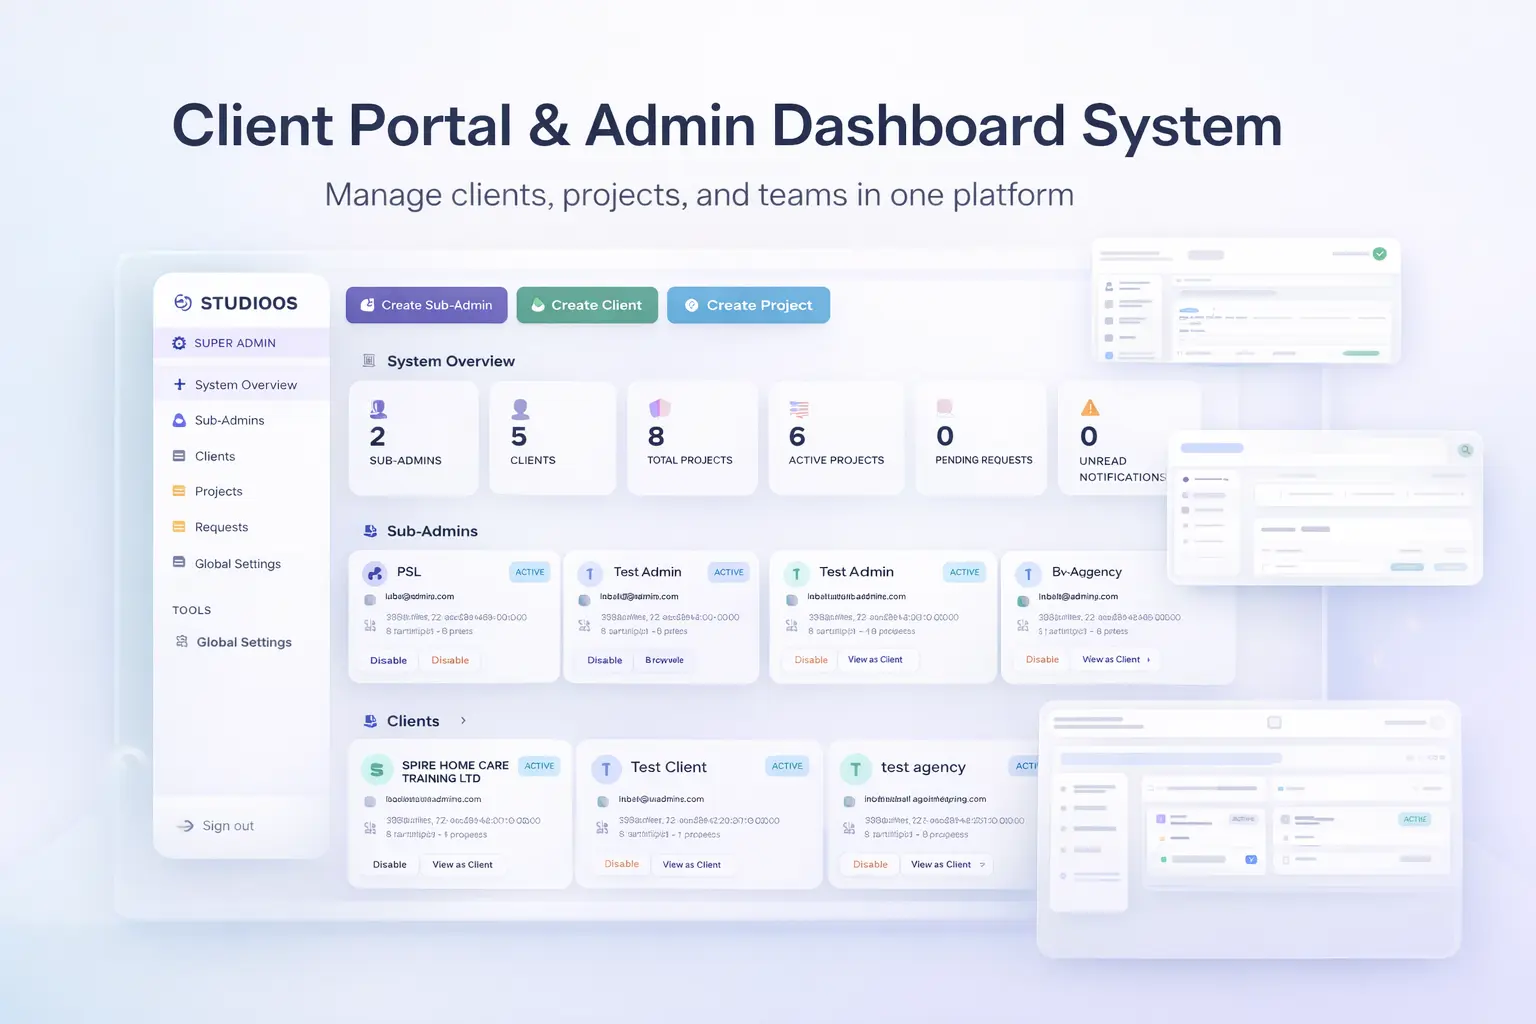Click the Create Sub-Admin button
This screenshot has width=1536, height=1024.
[x=426, y=305]
